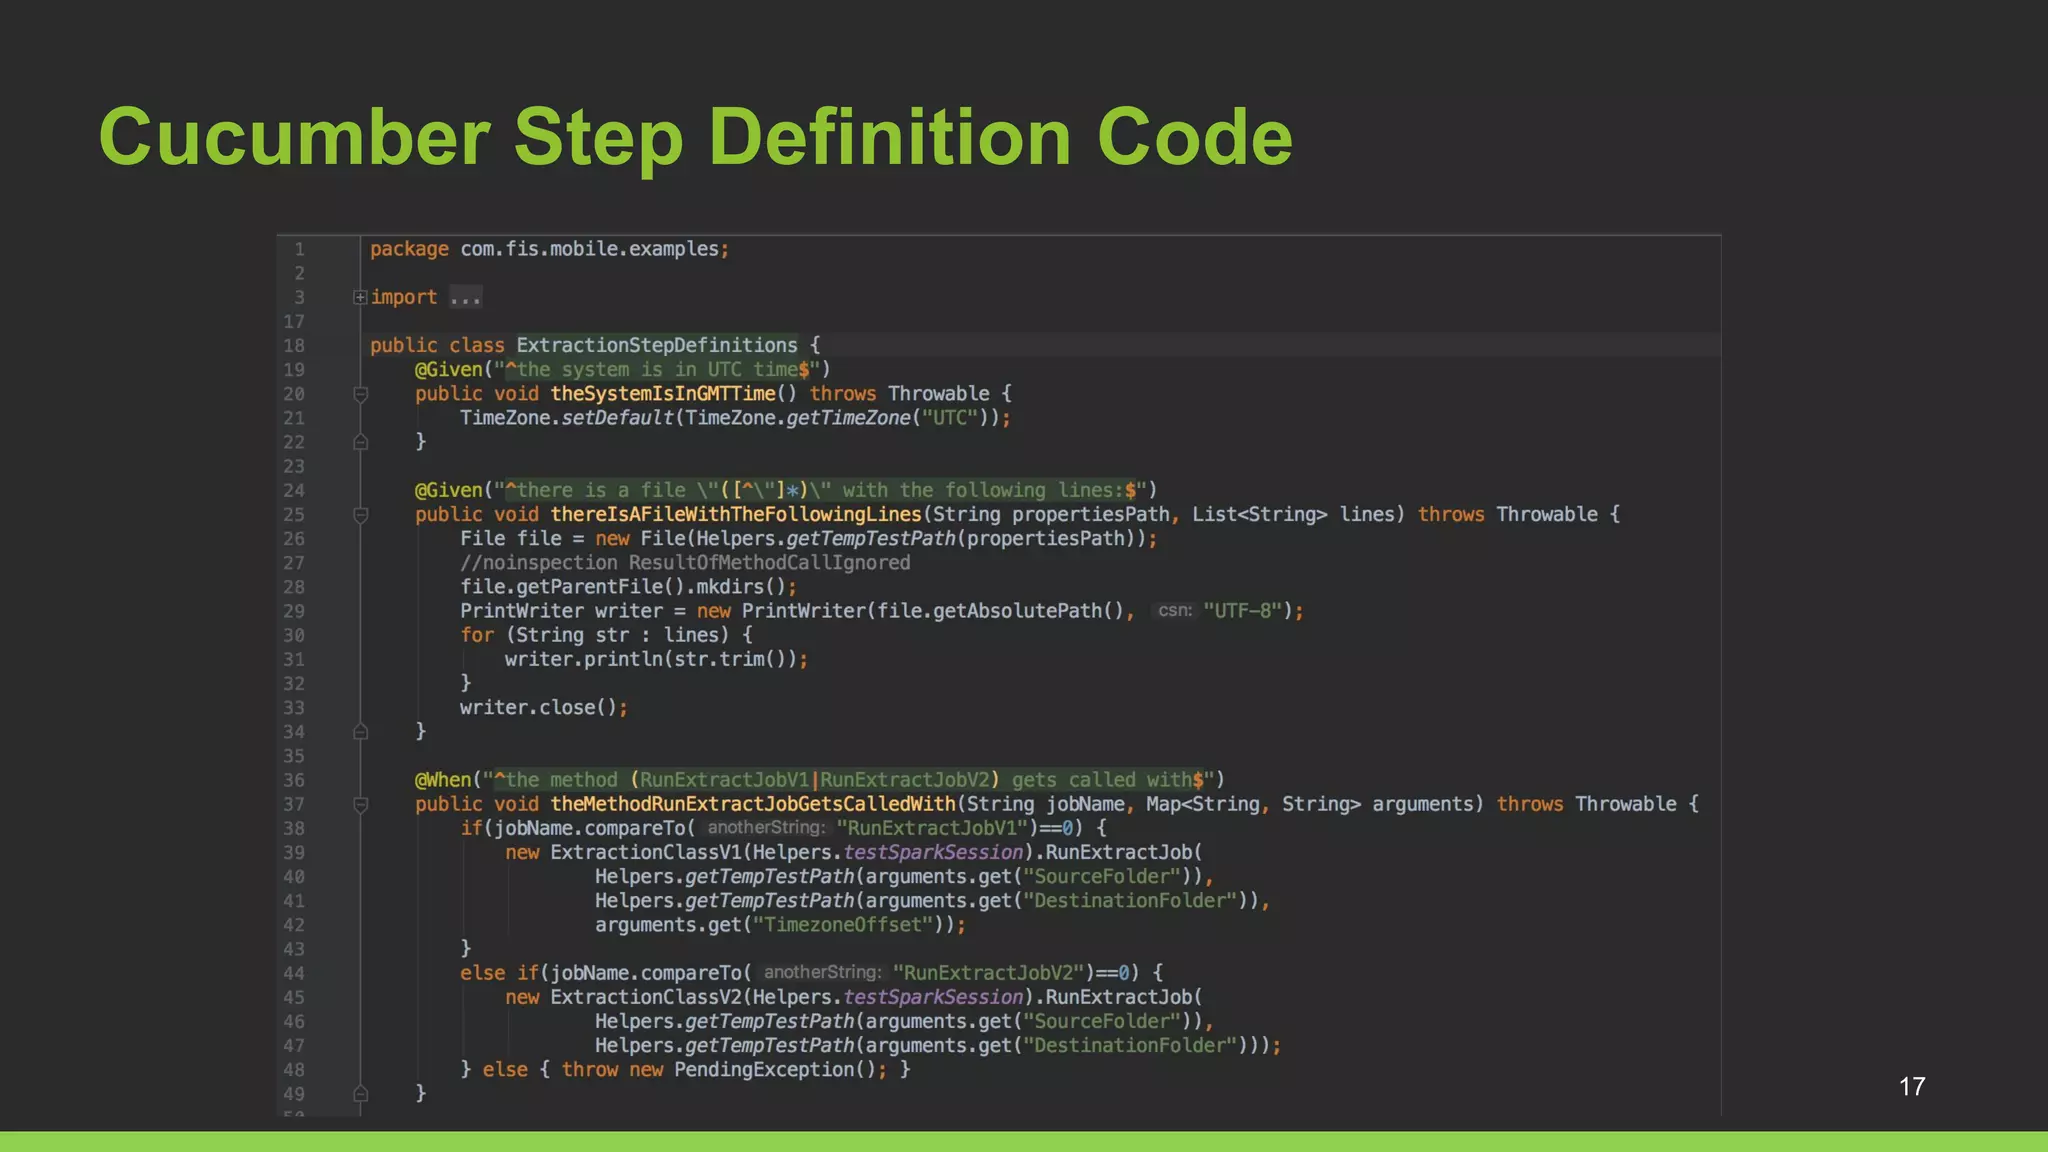The height and width of the screenshot is (1152, 2048).
Task: Click the for loop header on line 30
Action: 606,635
